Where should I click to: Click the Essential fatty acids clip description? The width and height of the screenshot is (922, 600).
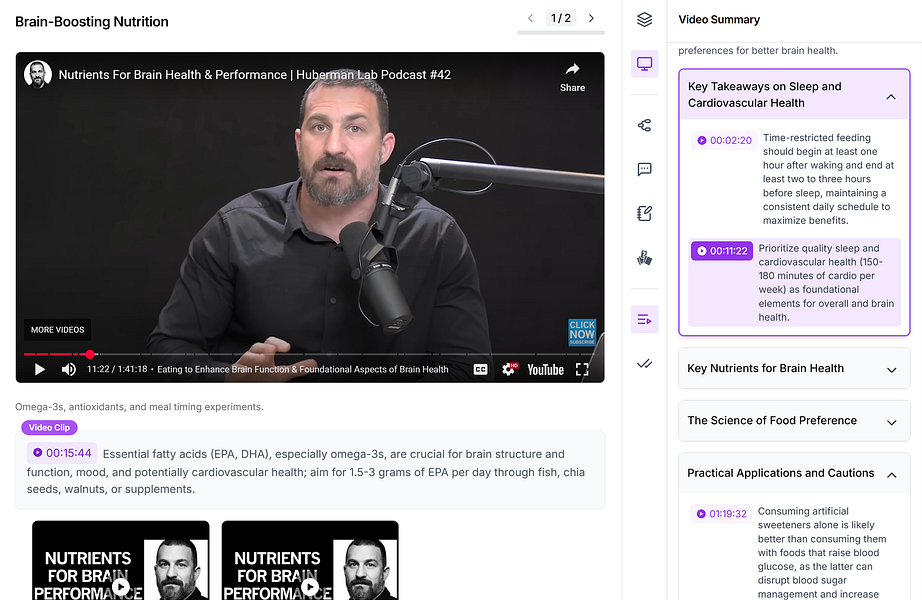[x=306, y=471]
